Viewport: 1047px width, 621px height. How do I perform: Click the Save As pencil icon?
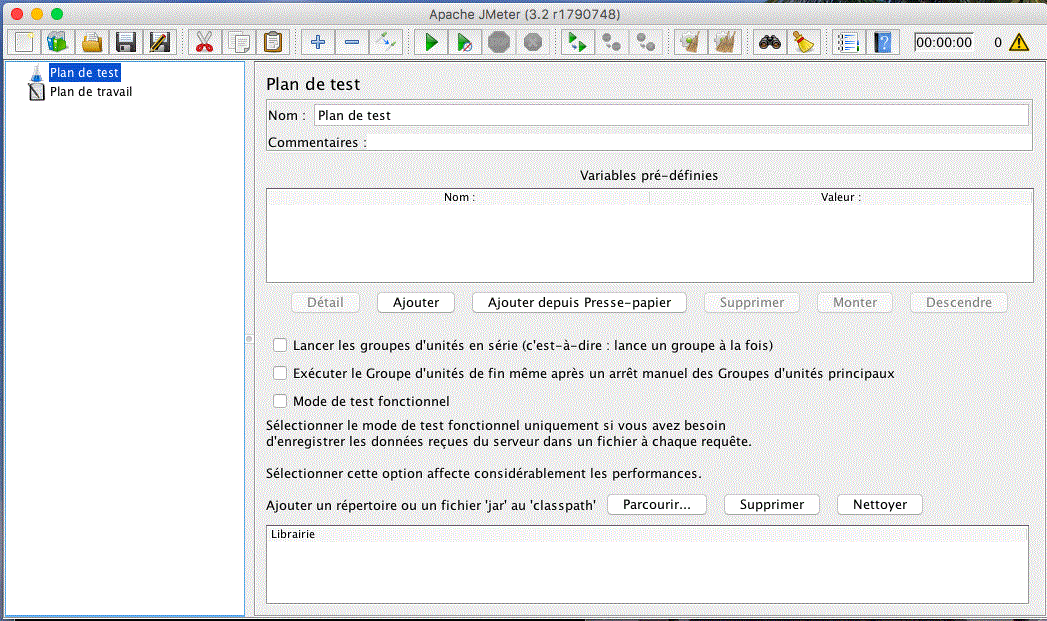click(x=160, y=42)
